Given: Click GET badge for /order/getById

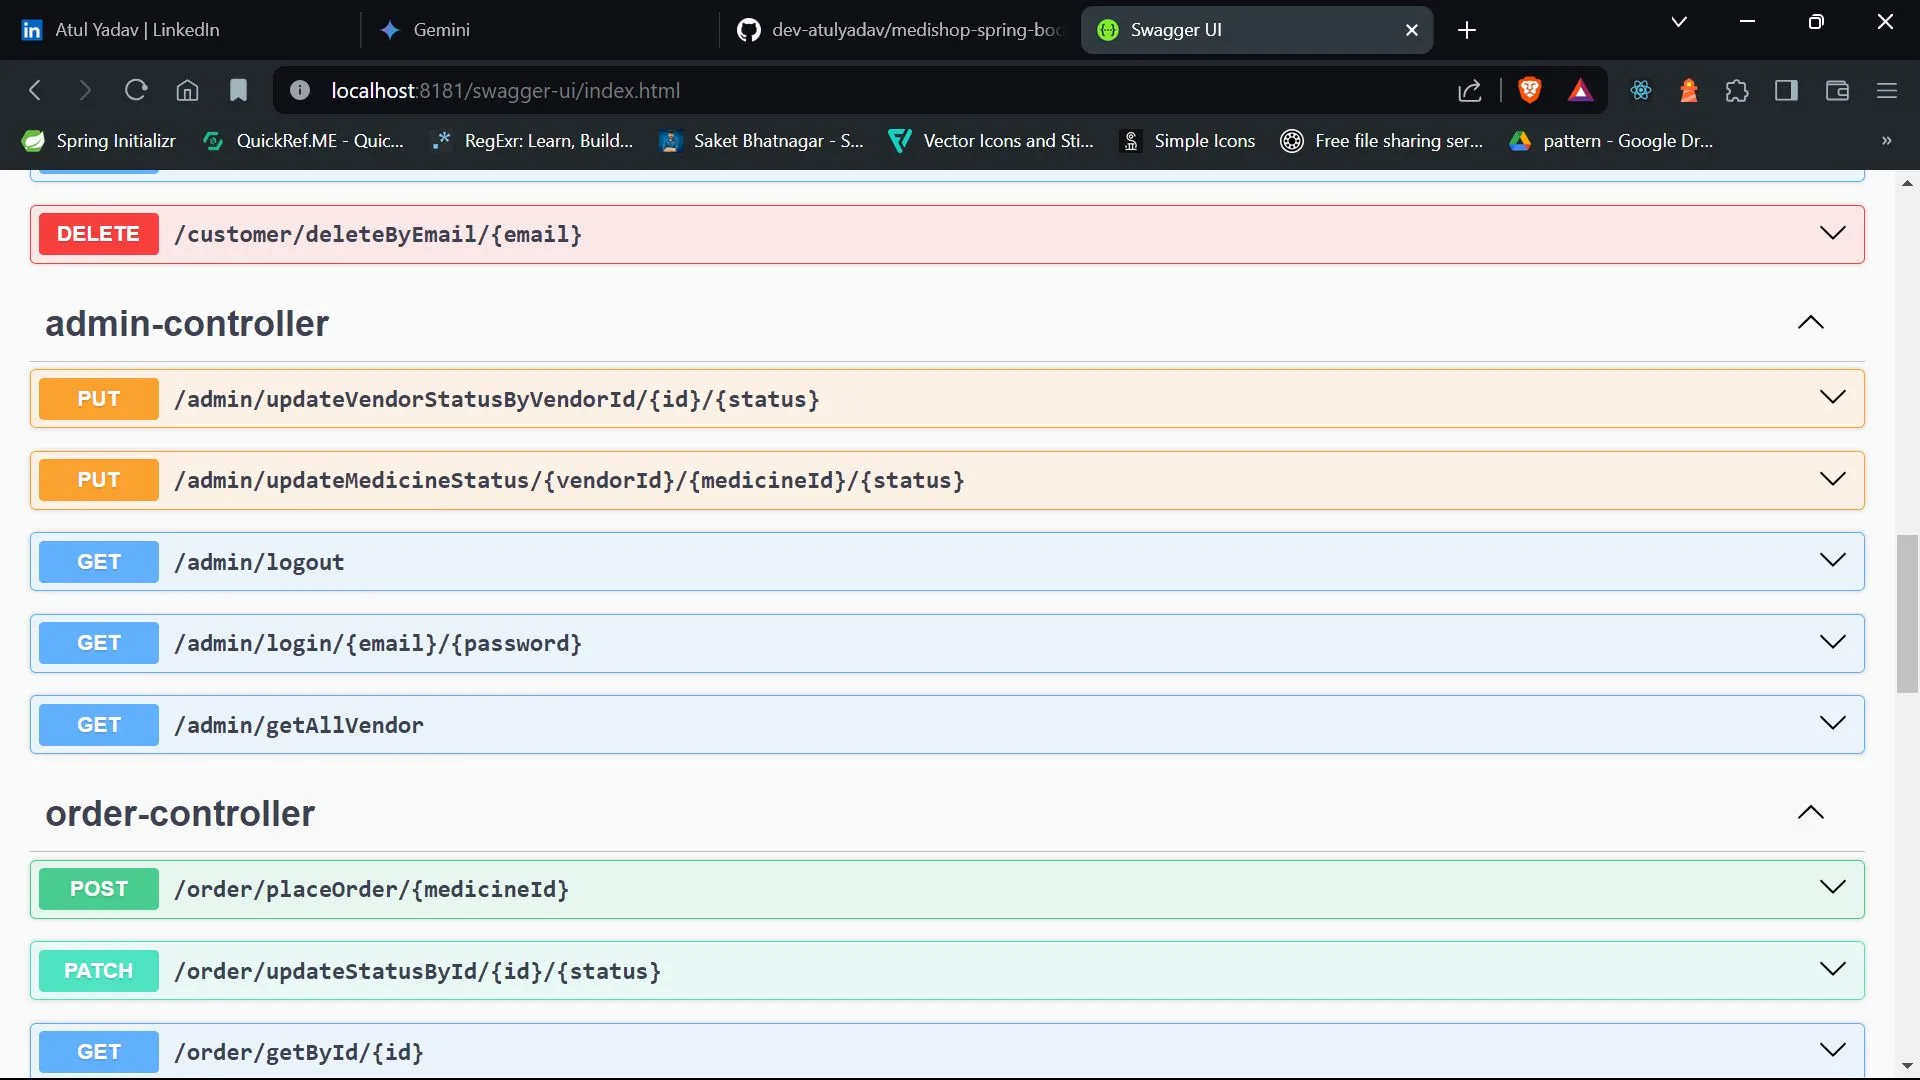Looking at the screenshot, I should click(98, 1052).
